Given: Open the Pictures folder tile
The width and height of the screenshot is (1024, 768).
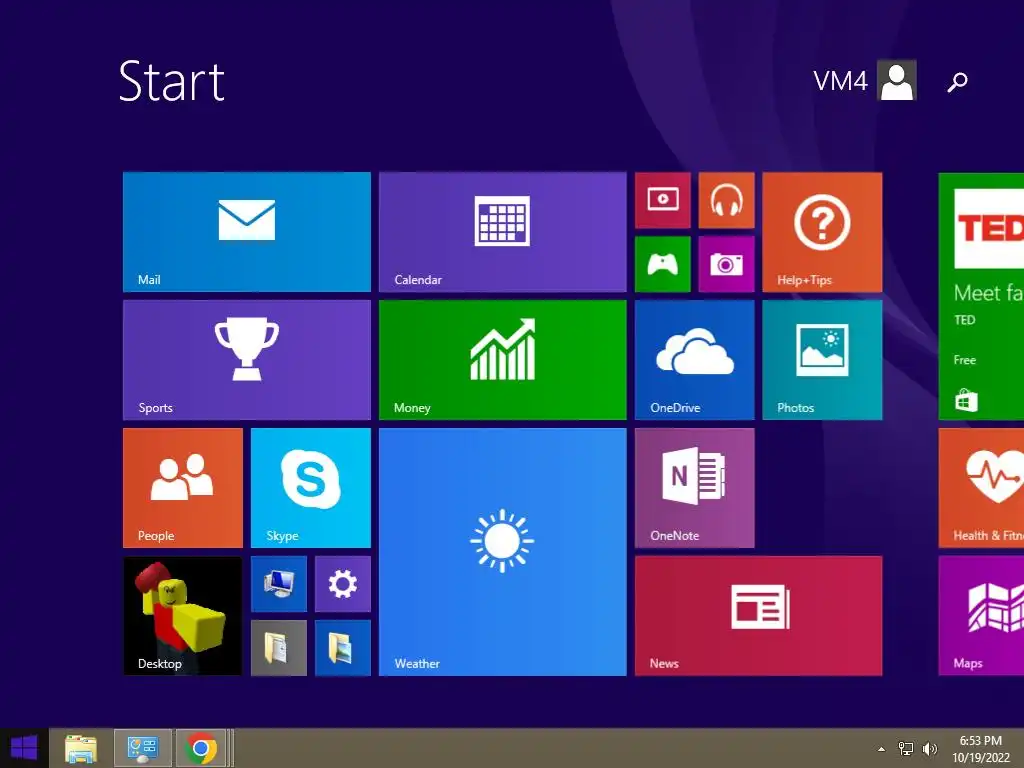Looking at the screenshot, I should [x=343, y=648].
